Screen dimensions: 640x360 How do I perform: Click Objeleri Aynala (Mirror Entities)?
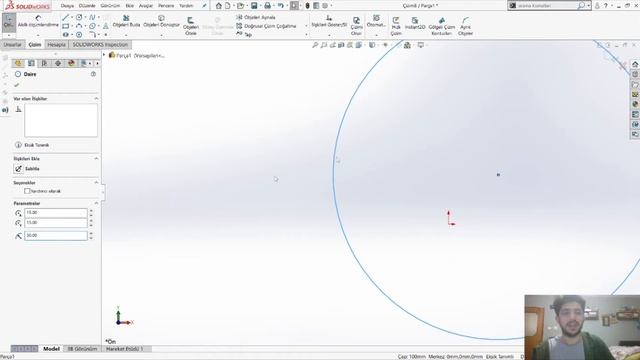(x=256, y=18)
